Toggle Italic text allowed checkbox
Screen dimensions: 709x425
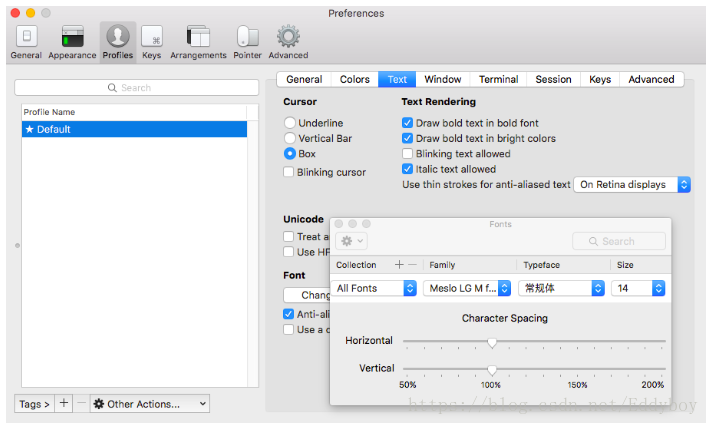pos(407,169)
